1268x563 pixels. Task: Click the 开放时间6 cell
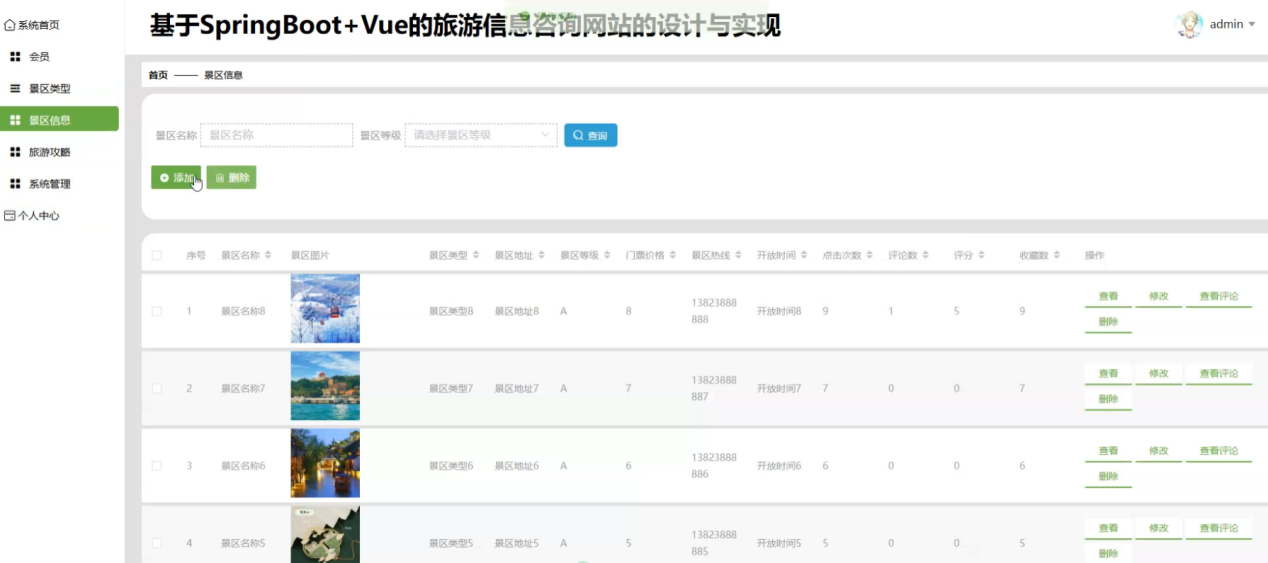click(x=779, y=466)
